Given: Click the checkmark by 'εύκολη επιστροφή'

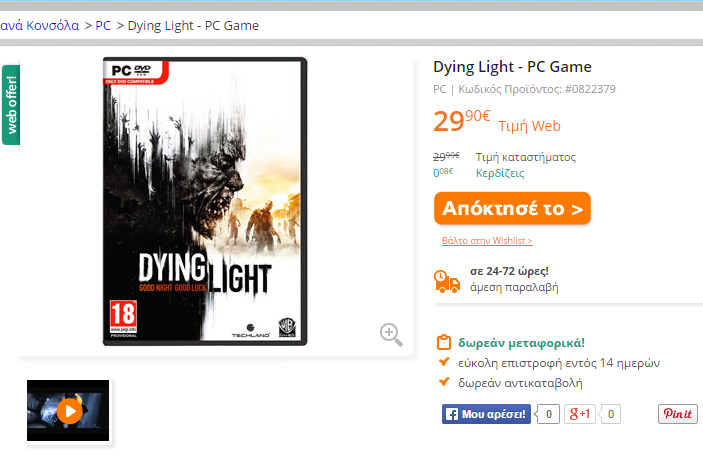Looking at the screenshot, I should (x=444, y=362).
